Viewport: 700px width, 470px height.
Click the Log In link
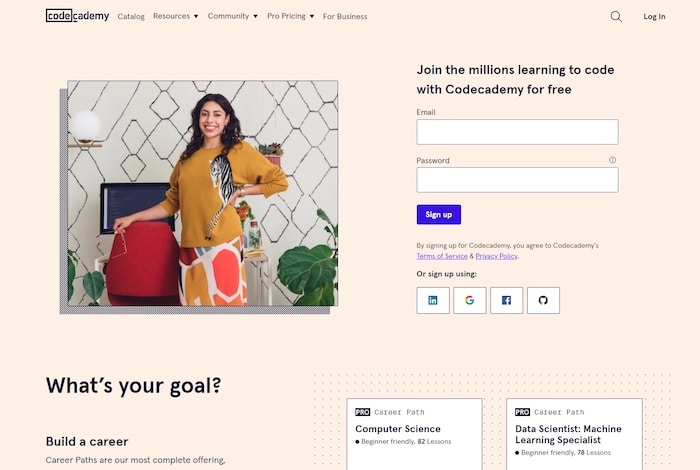[x=654, y=17]
